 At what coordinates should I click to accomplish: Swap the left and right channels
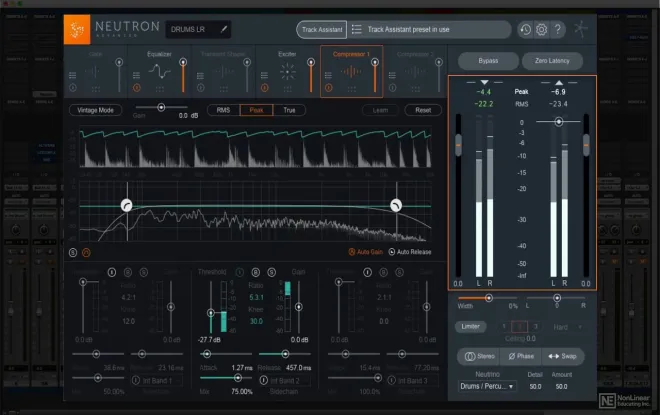tap(563, 356)
